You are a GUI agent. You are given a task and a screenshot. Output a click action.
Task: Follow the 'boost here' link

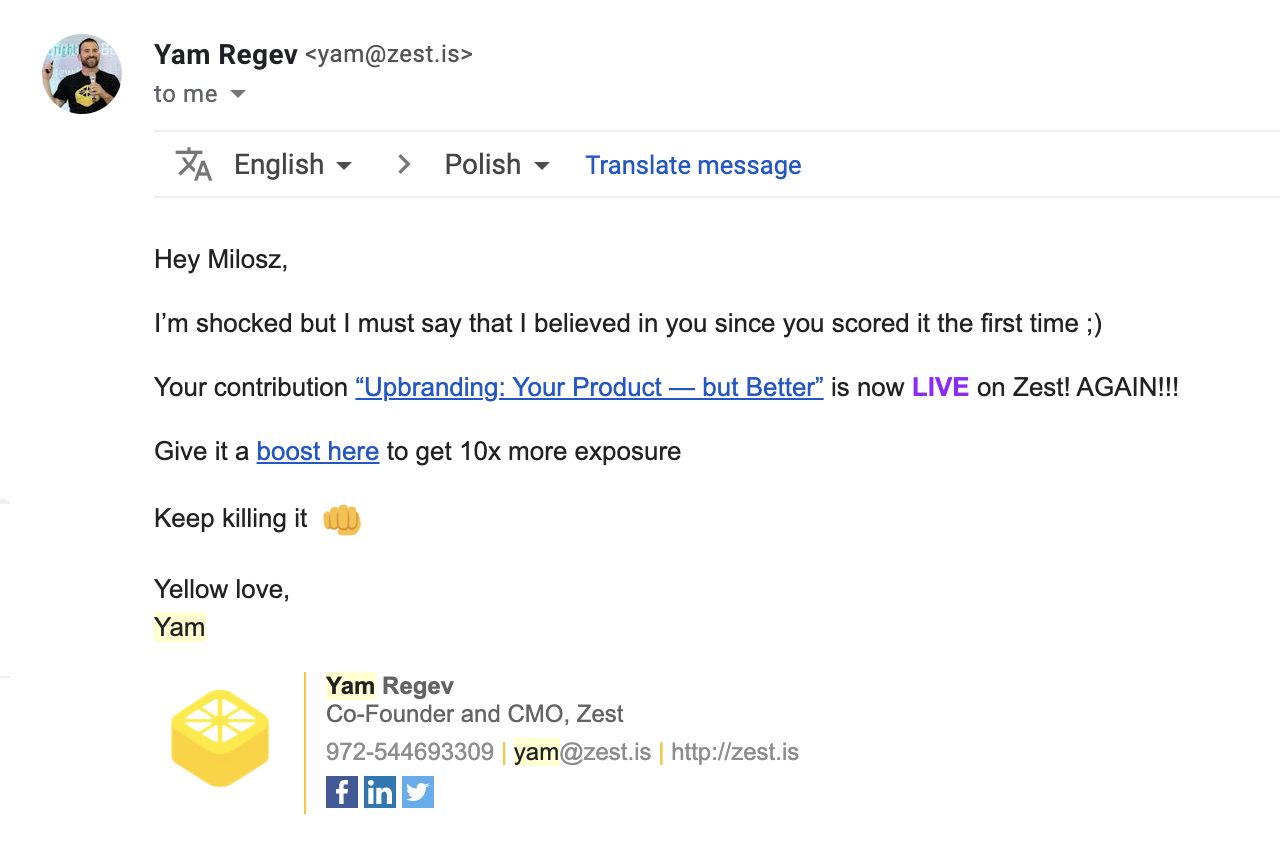tap(318, 451)
